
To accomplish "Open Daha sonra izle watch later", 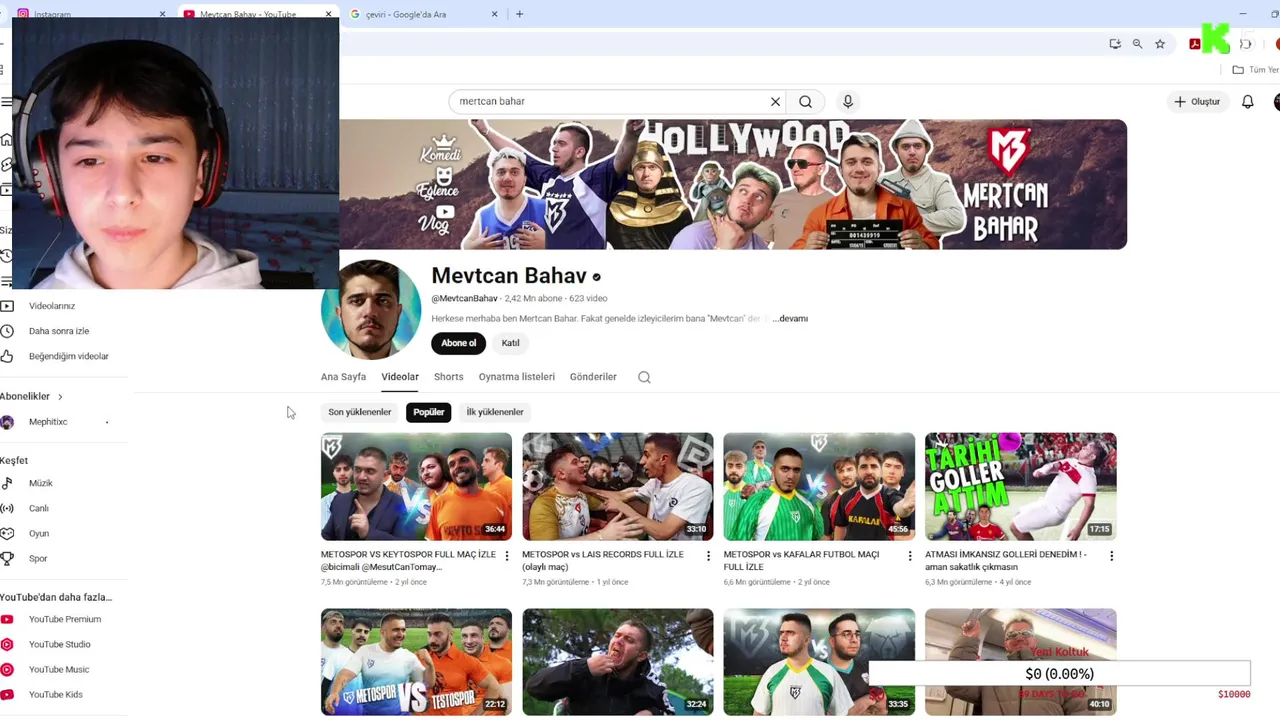I will coord(58,331).
